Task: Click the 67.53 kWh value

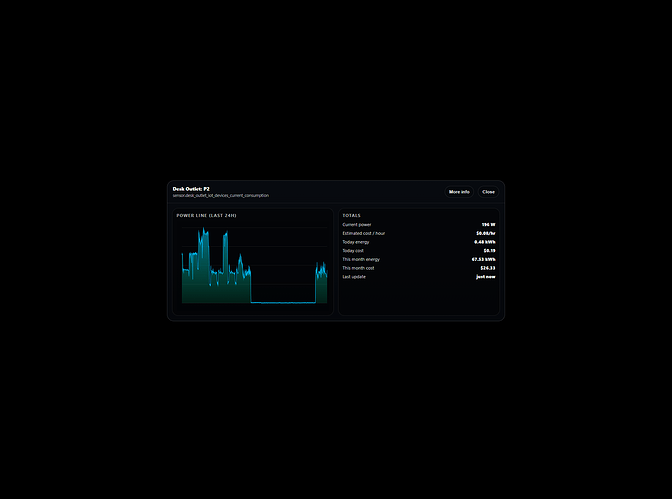Action: [x=483, y=259]
